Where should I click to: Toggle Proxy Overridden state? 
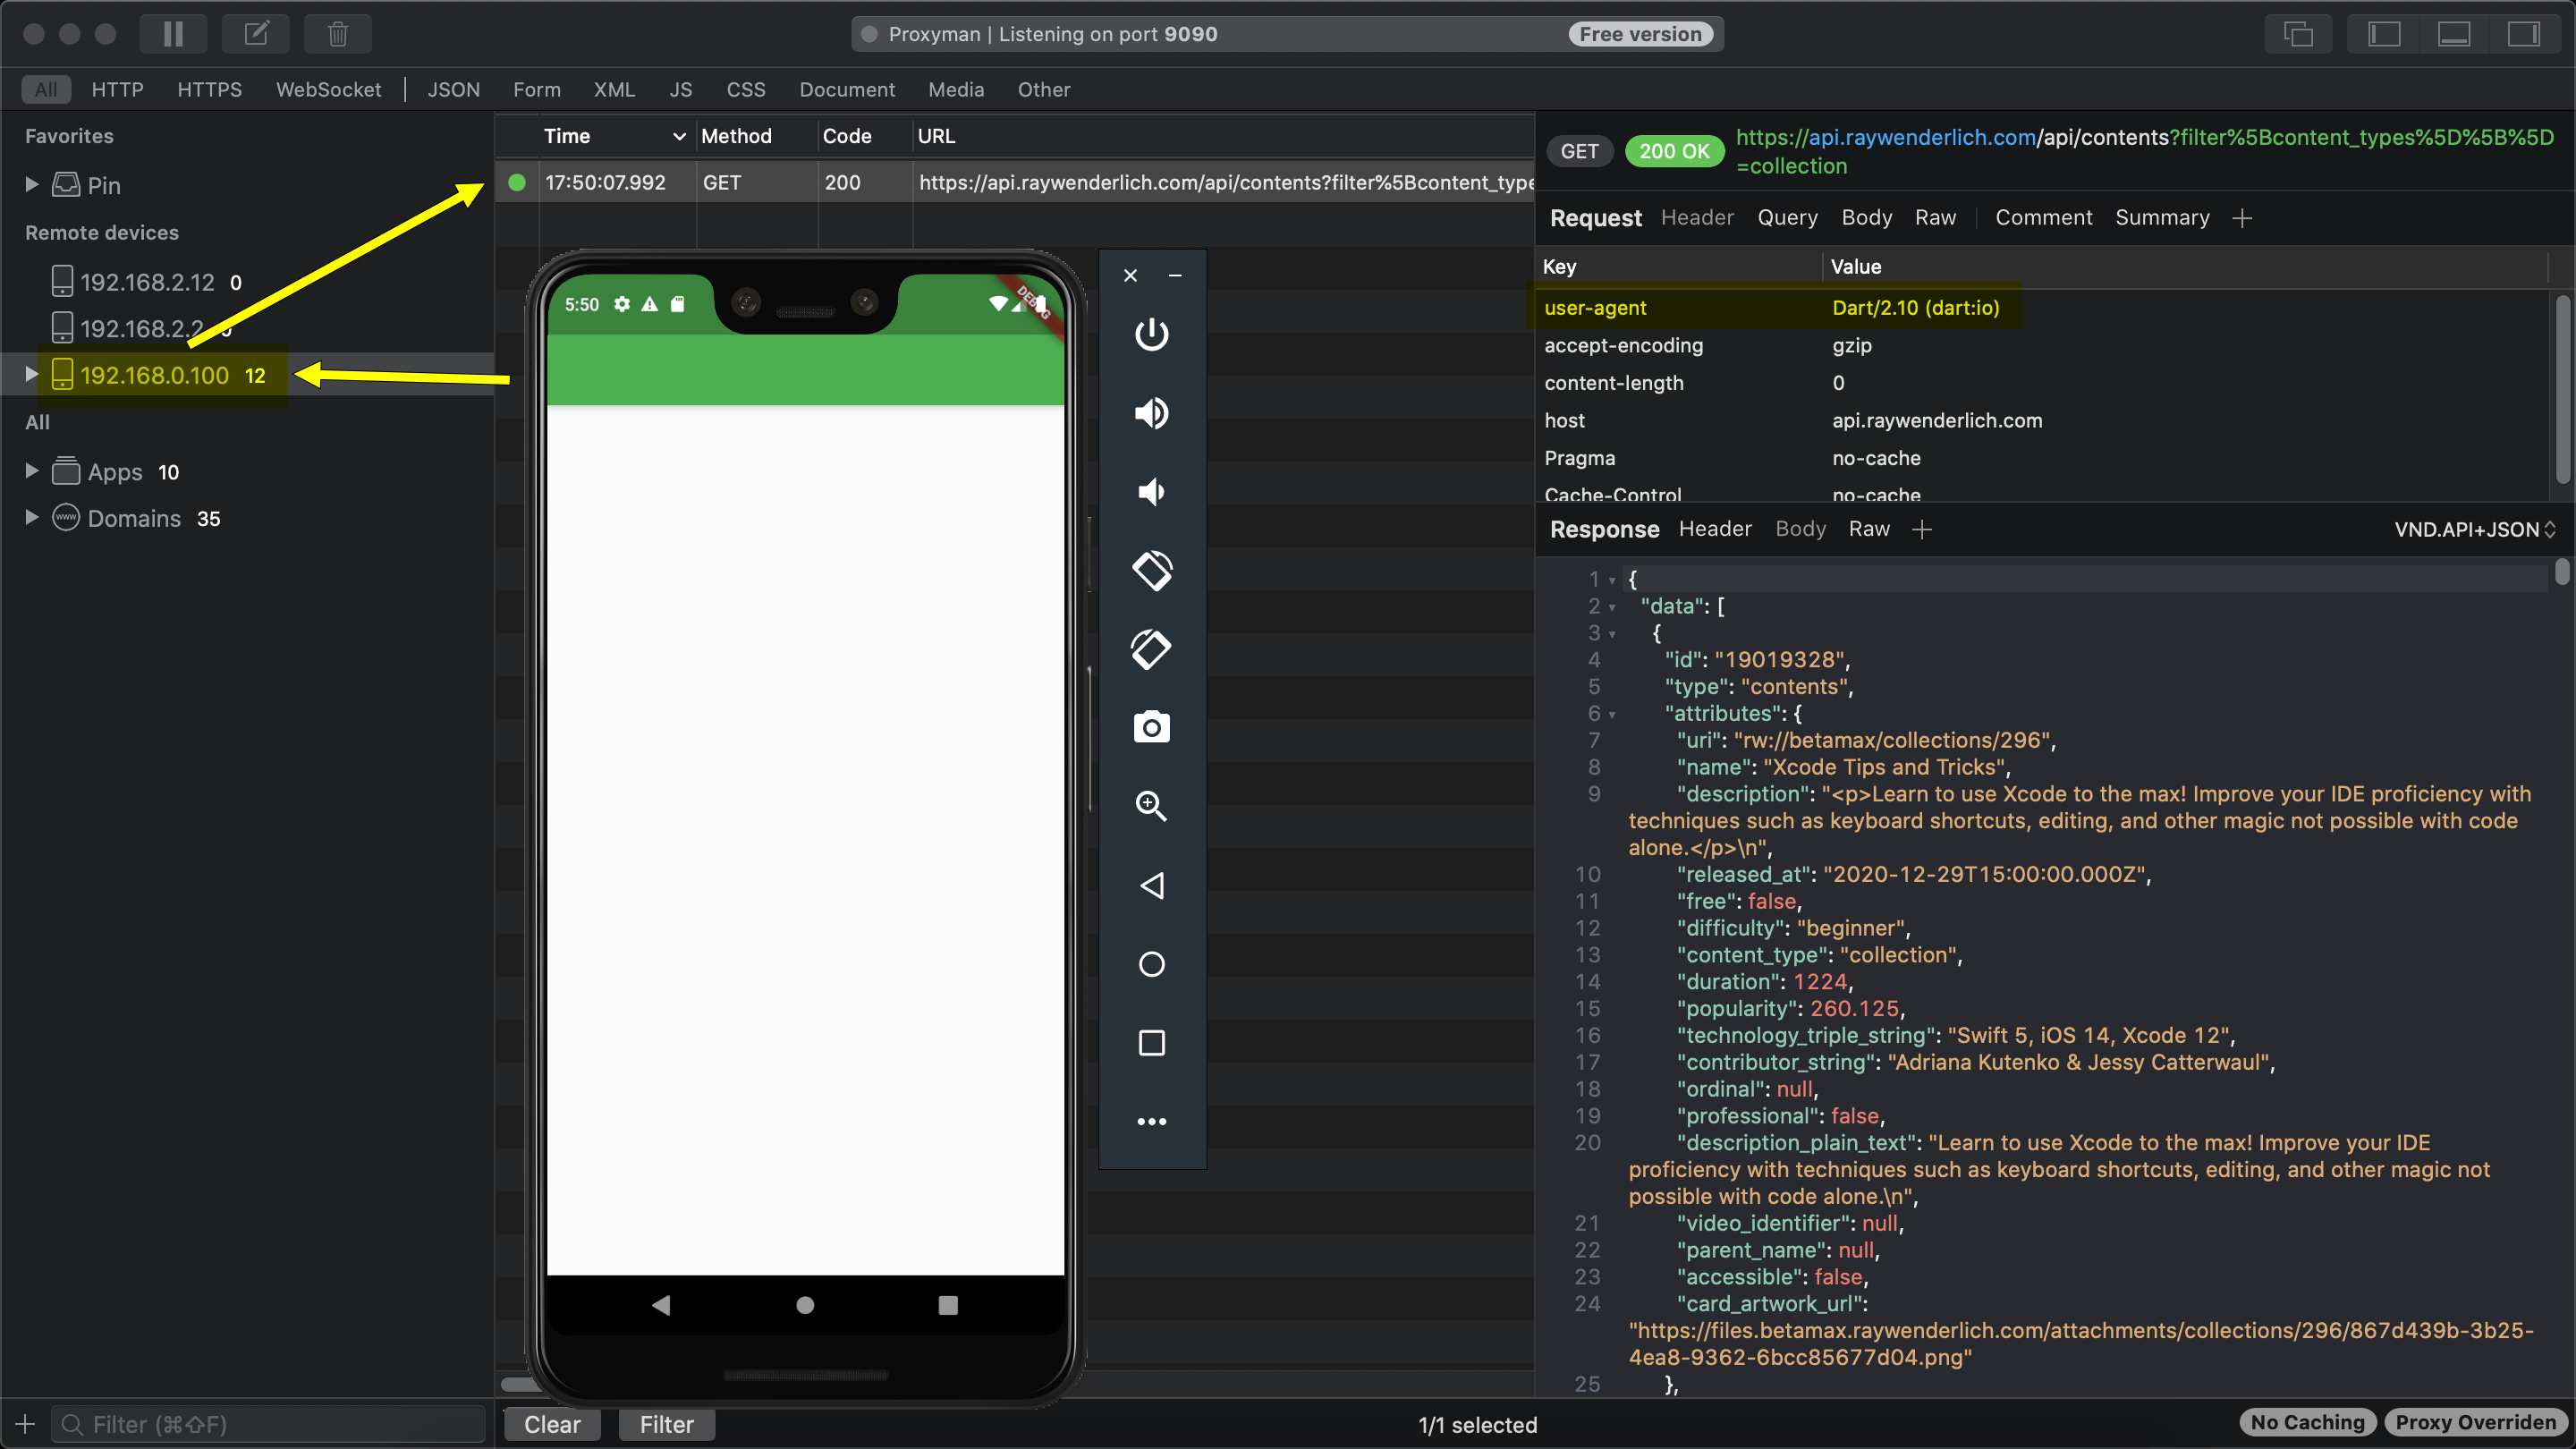[2476, 1422]
